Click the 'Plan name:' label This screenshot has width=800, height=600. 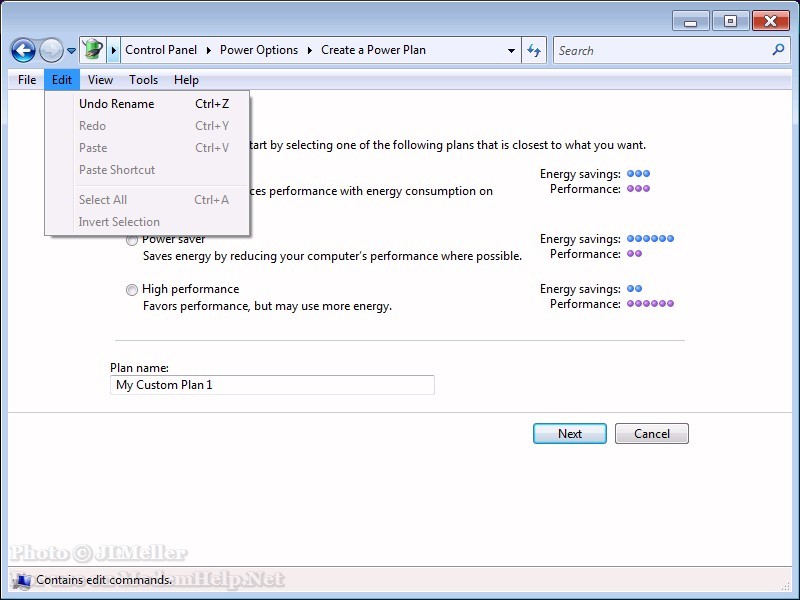pos(139,368)
